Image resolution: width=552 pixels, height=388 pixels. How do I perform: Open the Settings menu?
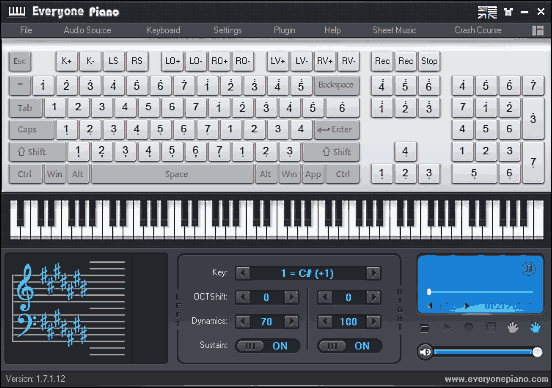(x=227, y=30)
